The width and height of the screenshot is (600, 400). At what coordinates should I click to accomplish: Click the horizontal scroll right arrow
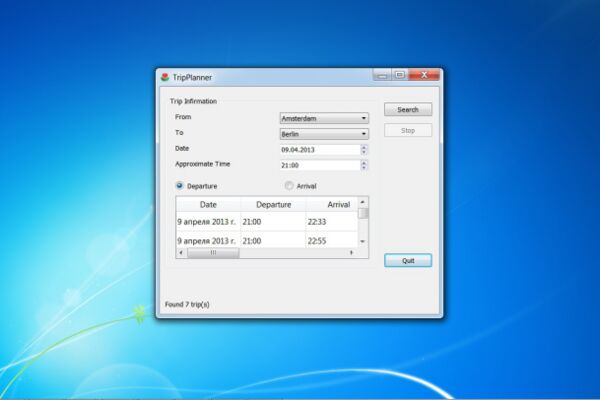(x=351, y=253)
